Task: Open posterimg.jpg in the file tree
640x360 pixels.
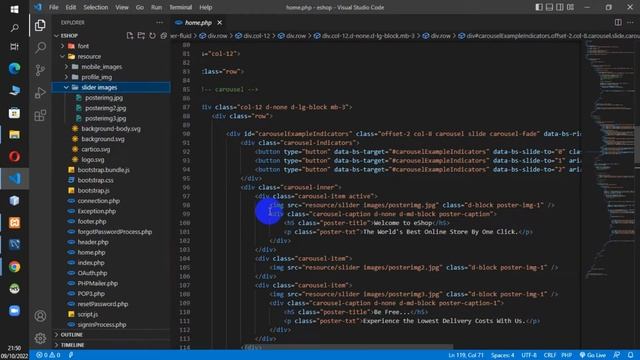Action: coord(104,98)
